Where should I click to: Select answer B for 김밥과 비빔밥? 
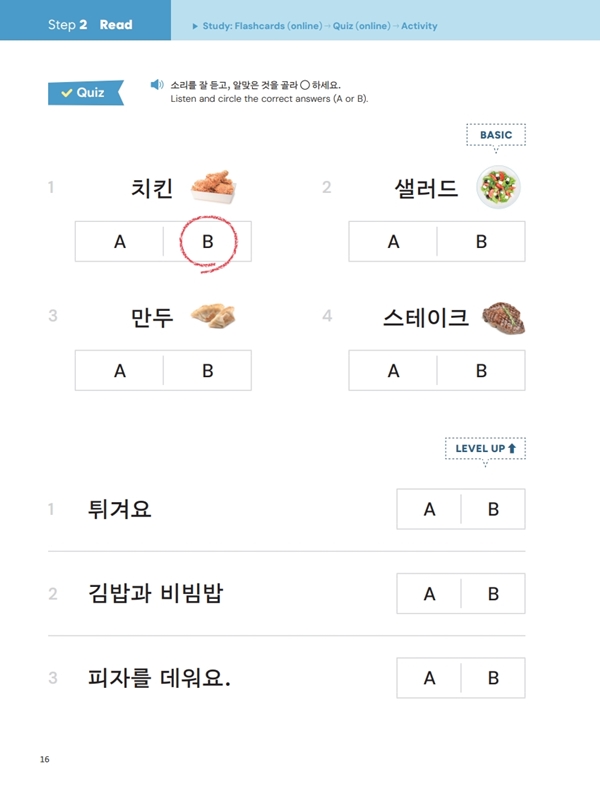click(x=493, y=593)
